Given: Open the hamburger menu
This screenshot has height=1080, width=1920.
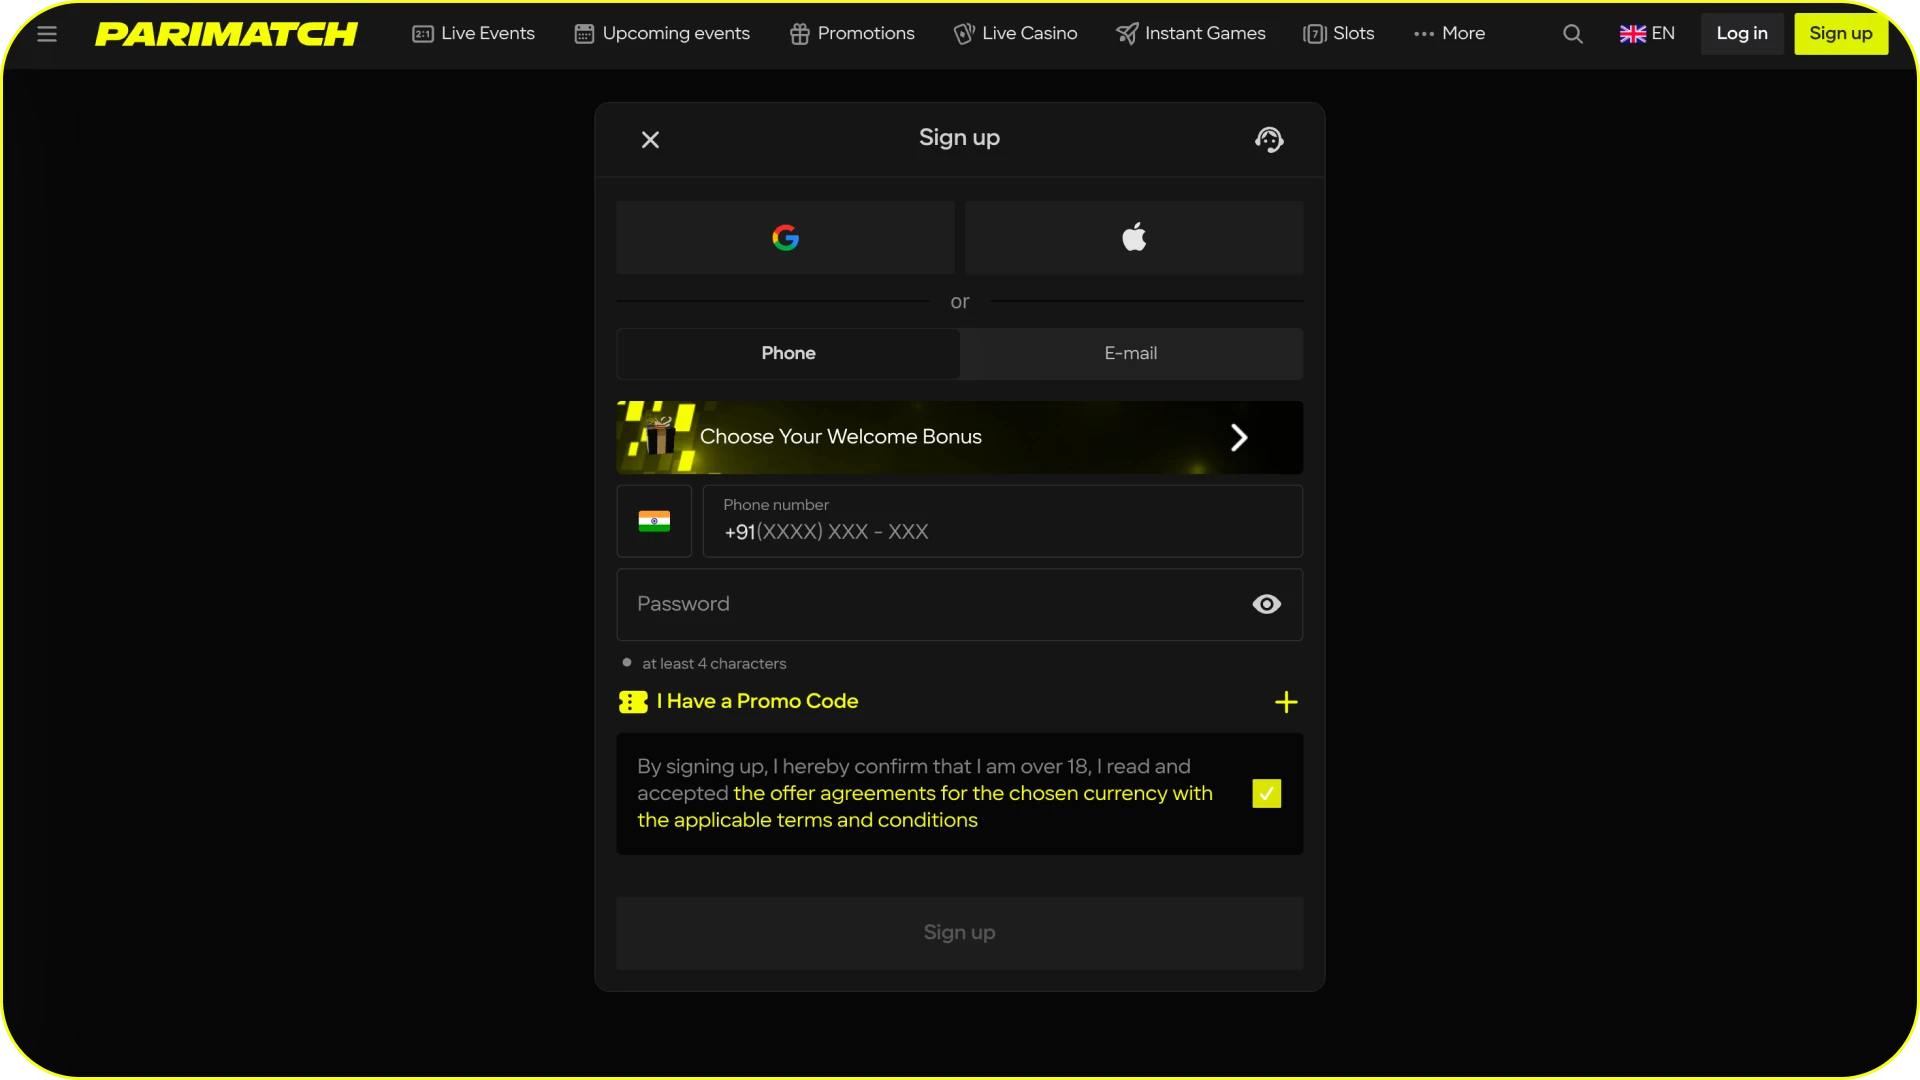Looking at the screenshot, I should pyautogui.click(x=47, y=33).
